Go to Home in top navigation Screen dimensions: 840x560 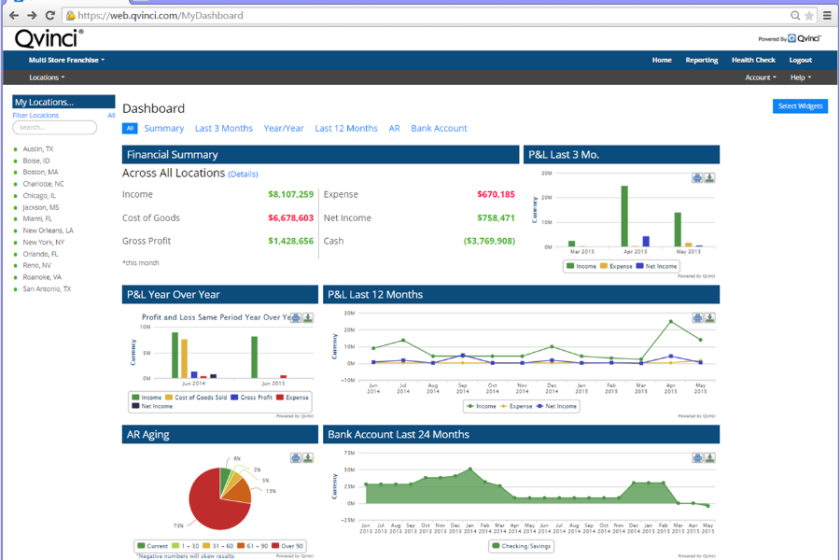pyautogui.click(x=662, y=60)
